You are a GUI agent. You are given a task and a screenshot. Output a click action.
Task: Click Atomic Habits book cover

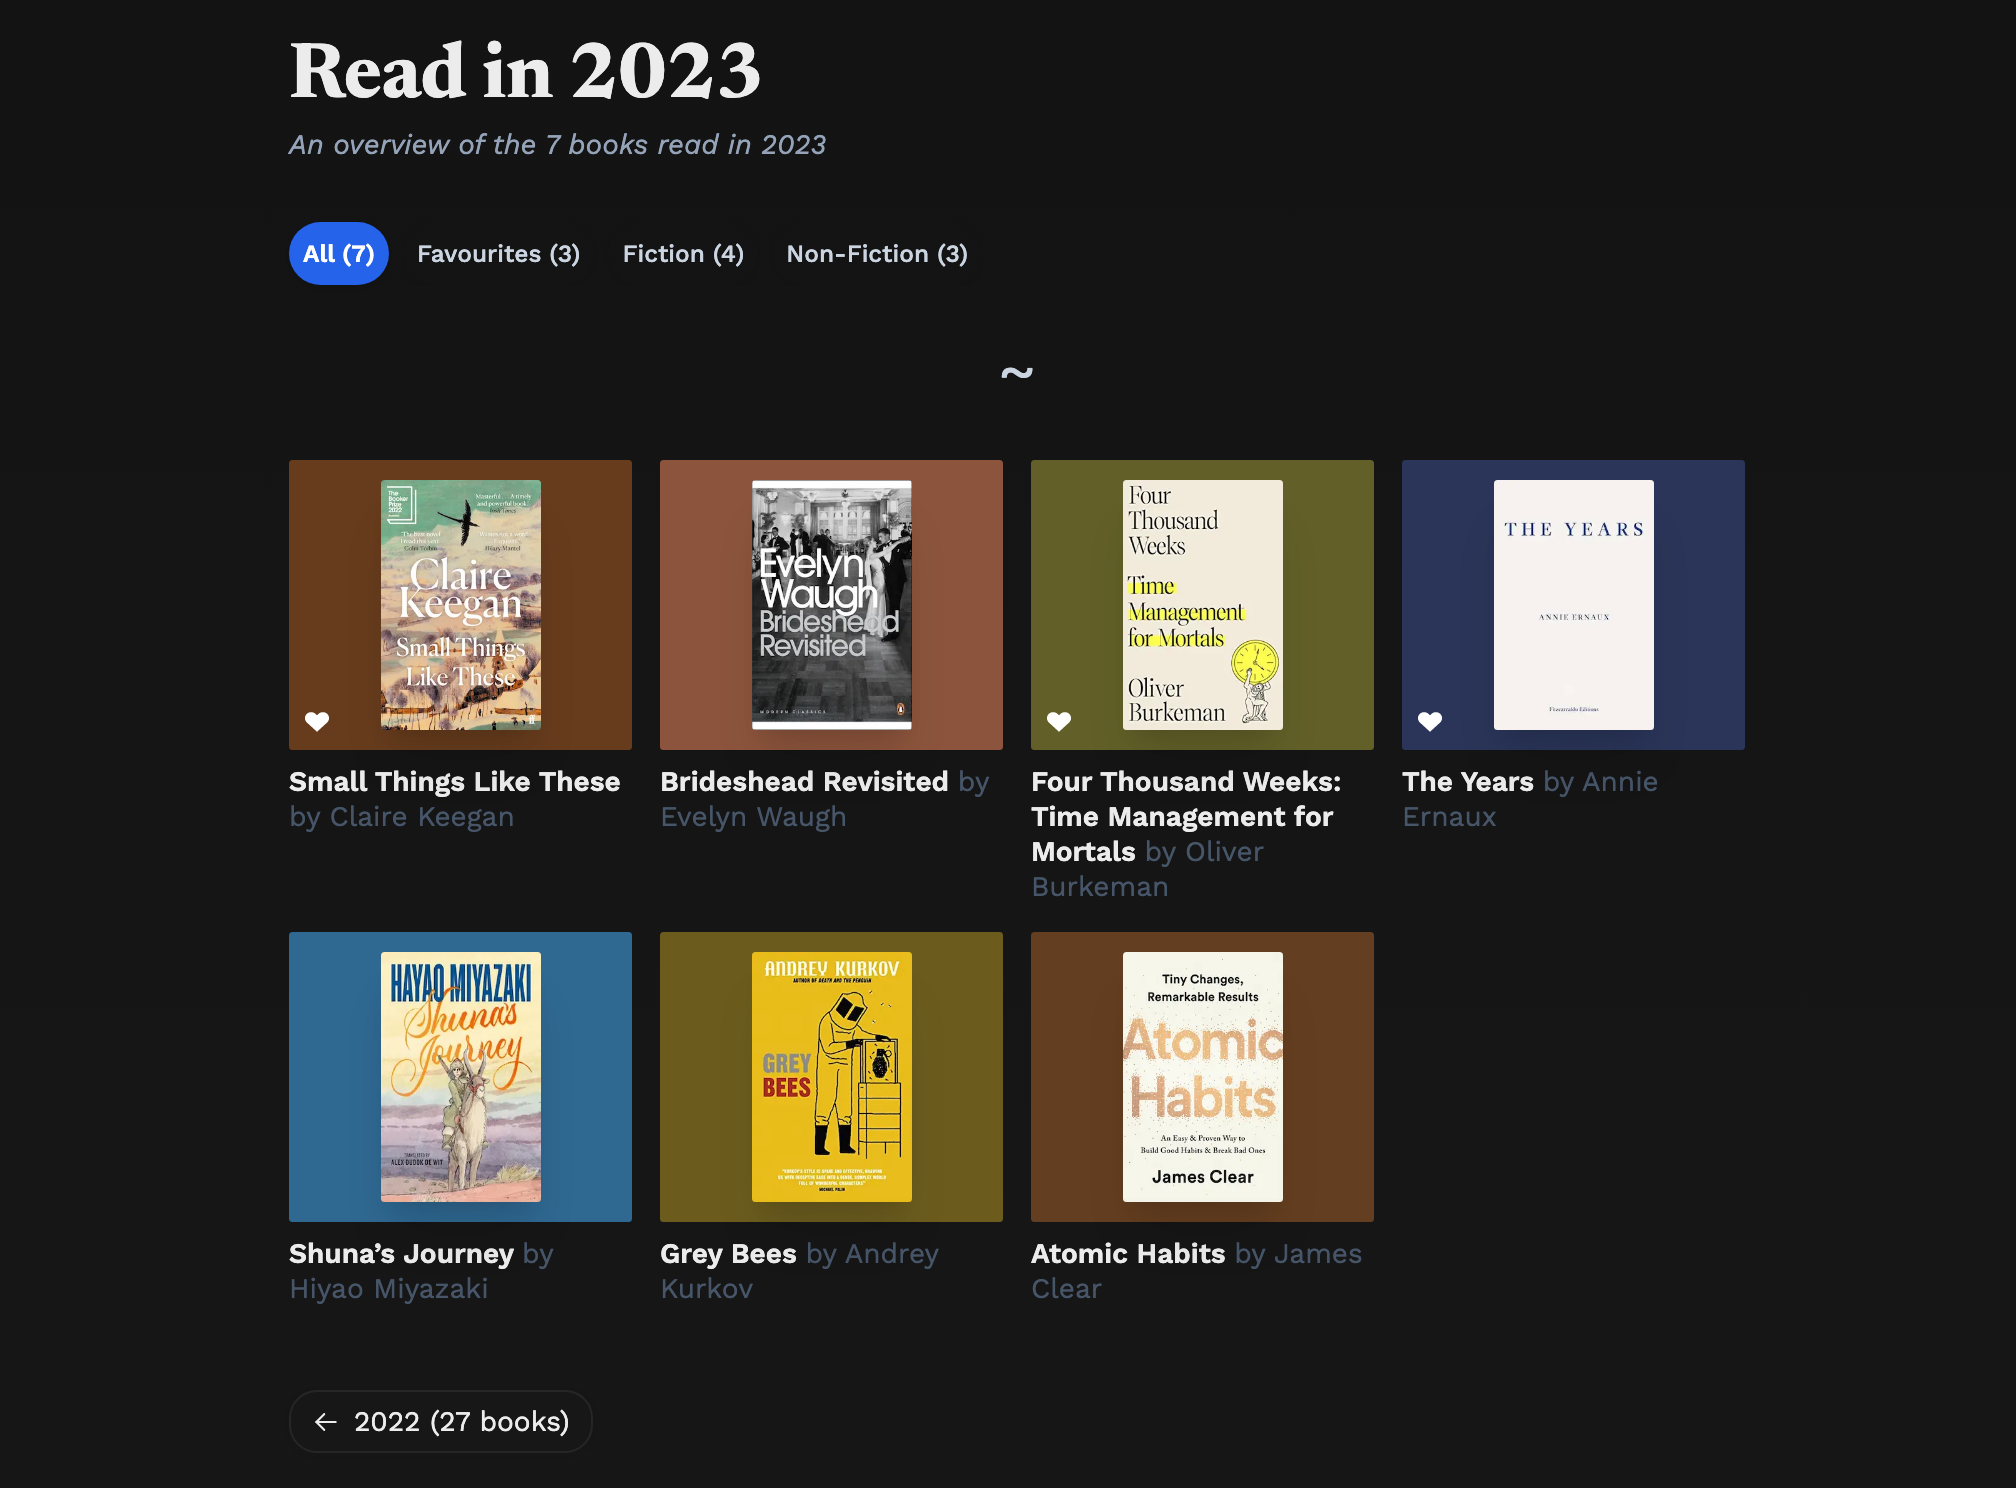(1203, 1077)
